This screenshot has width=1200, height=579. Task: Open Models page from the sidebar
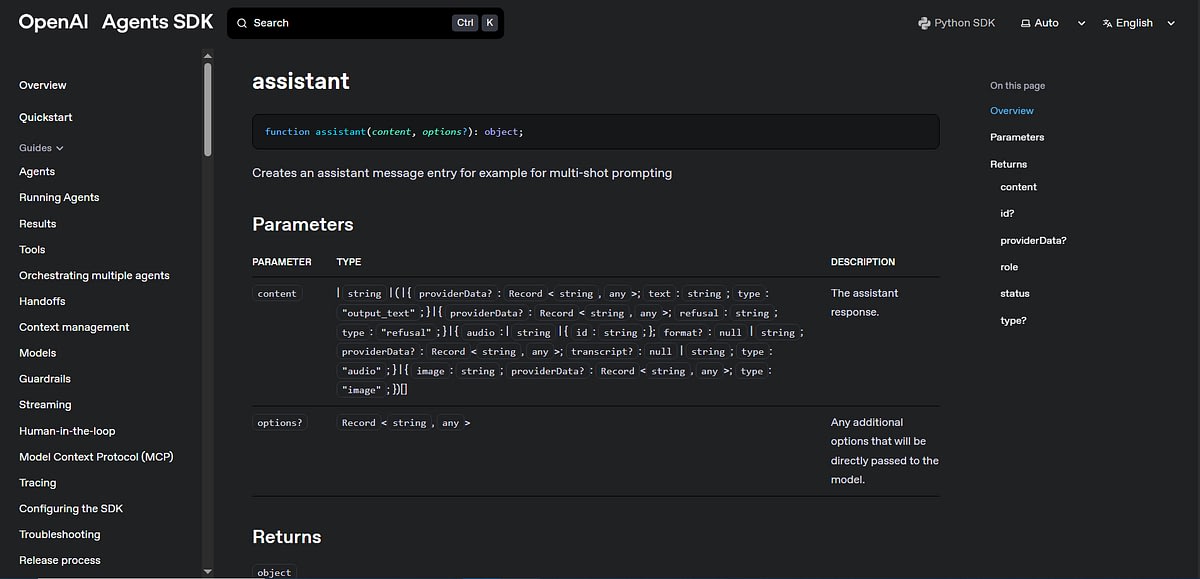point(37,352)
